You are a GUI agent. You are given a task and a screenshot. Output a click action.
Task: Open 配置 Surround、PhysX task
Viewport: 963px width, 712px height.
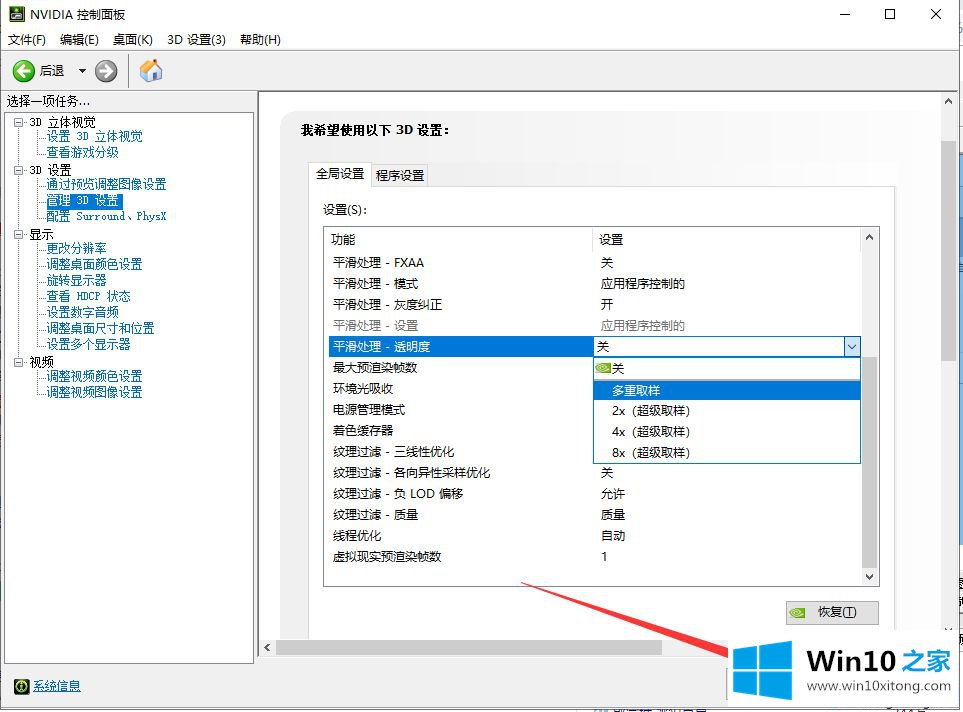[106, 216]
